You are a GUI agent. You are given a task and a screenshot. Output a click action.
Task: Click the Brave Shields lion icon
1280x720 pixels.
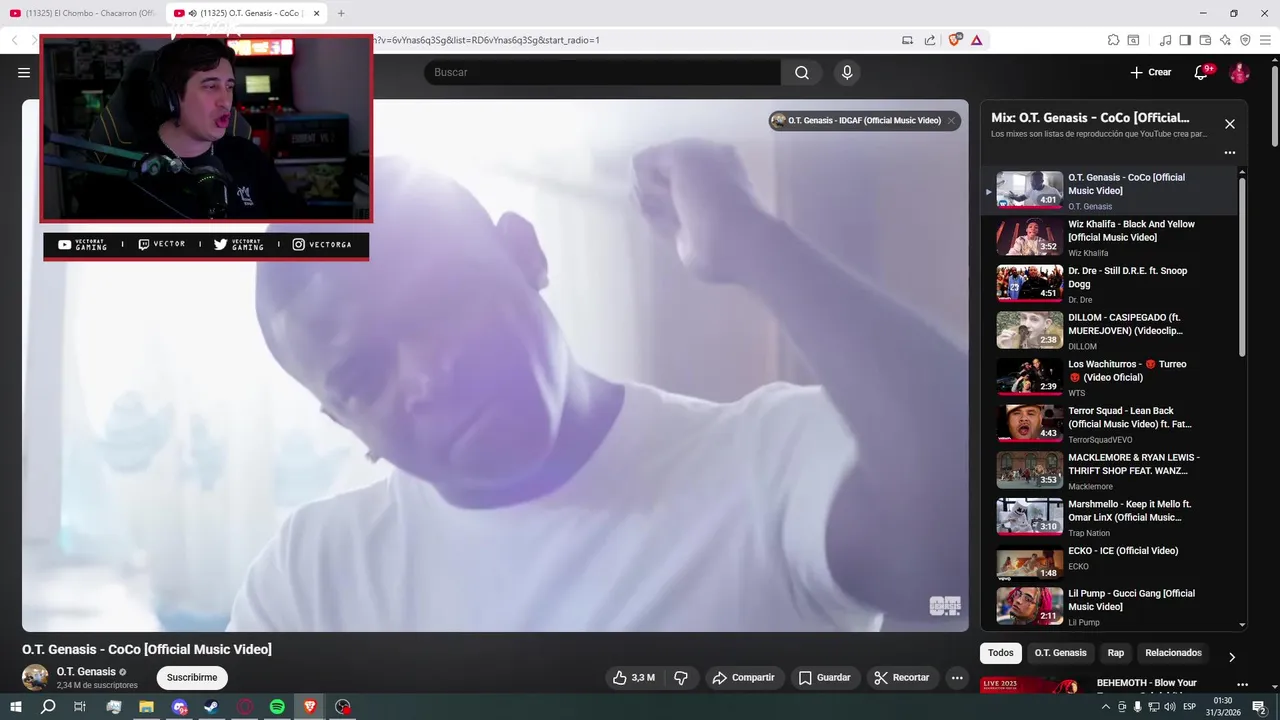click(x=954, y=40)
